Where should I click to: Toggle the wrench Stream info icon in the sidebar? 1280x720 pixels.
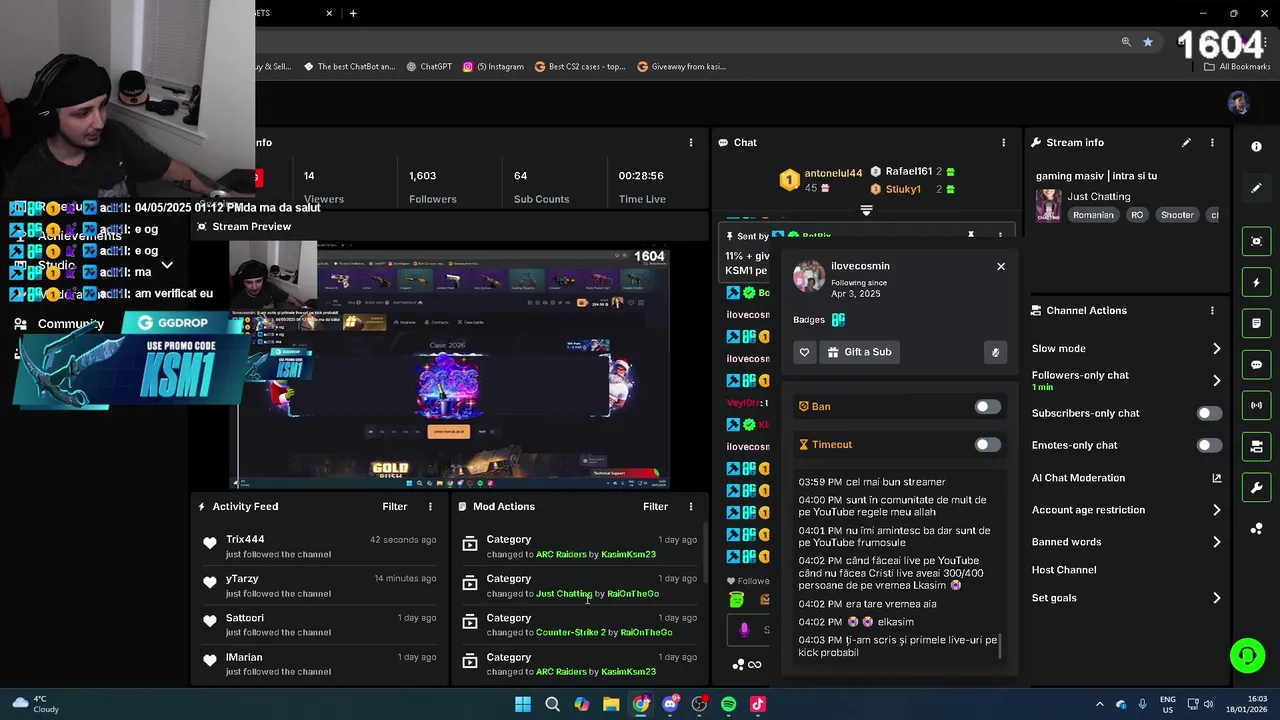point(1256,488)
